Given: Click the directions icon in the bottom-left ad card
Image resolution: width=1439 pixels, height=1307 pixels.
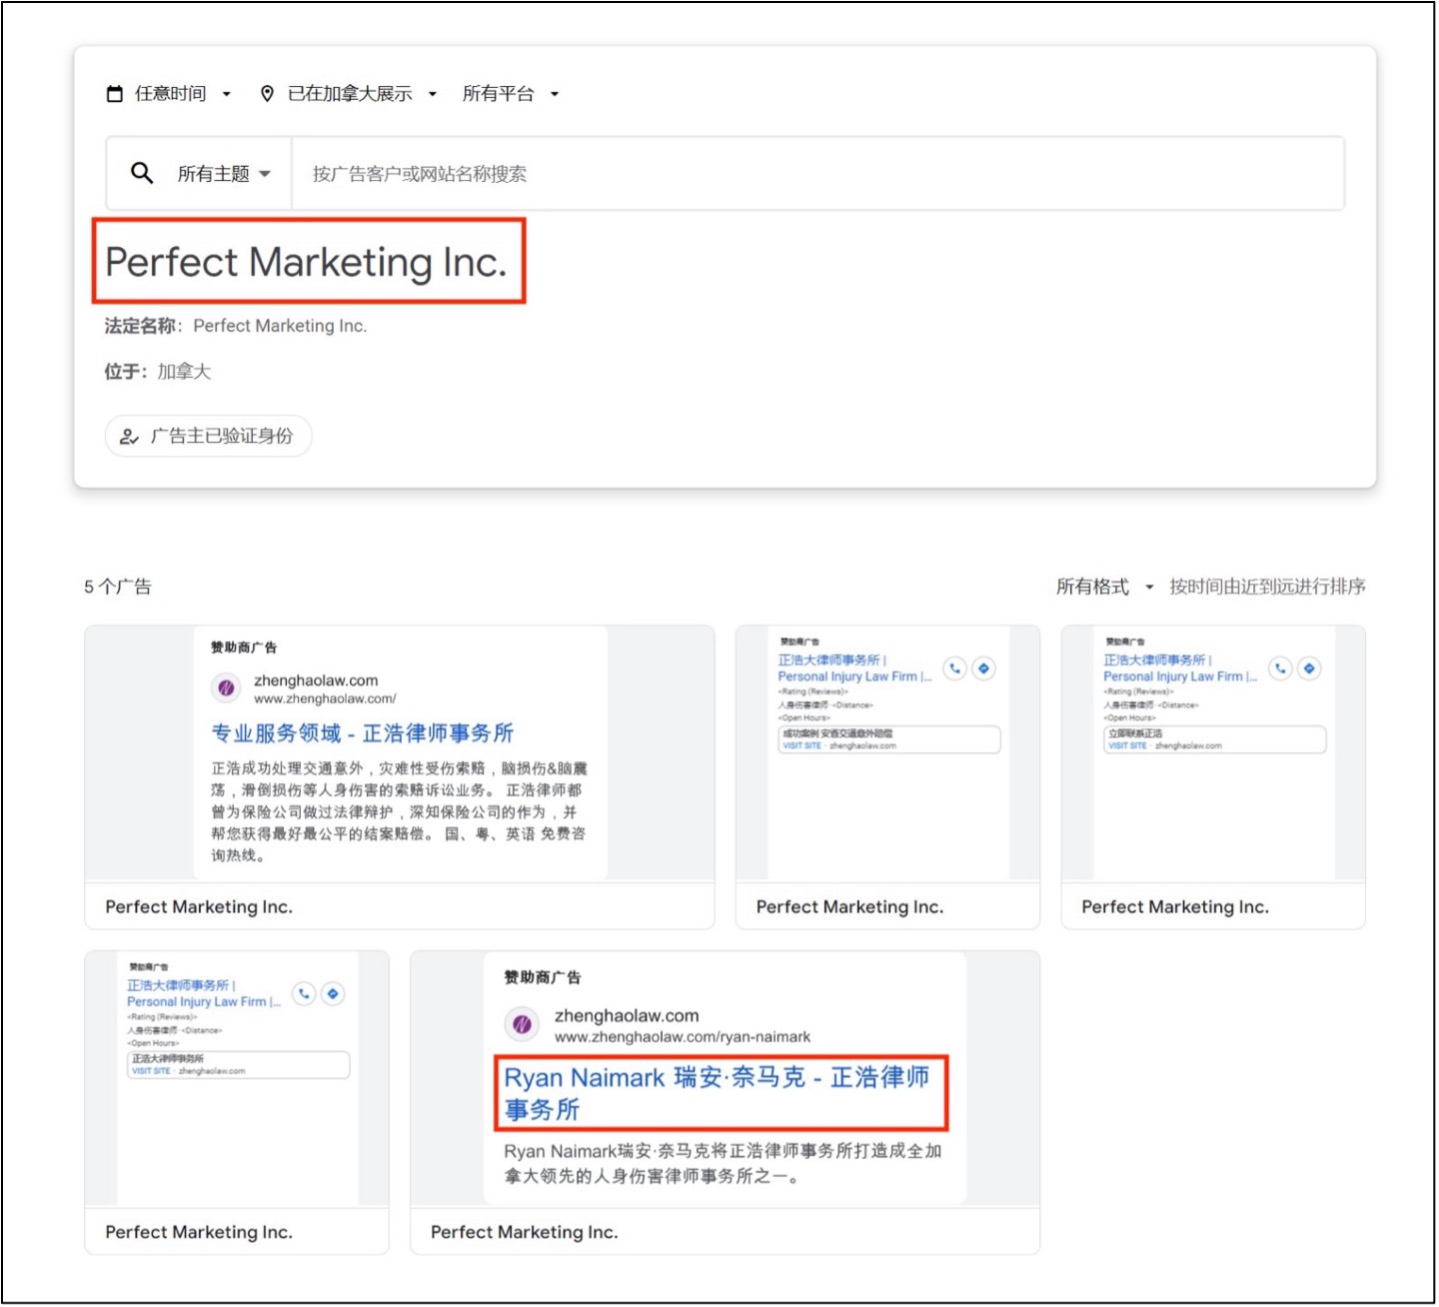Looking at the screenshot, I should click(x=334, y=993).
